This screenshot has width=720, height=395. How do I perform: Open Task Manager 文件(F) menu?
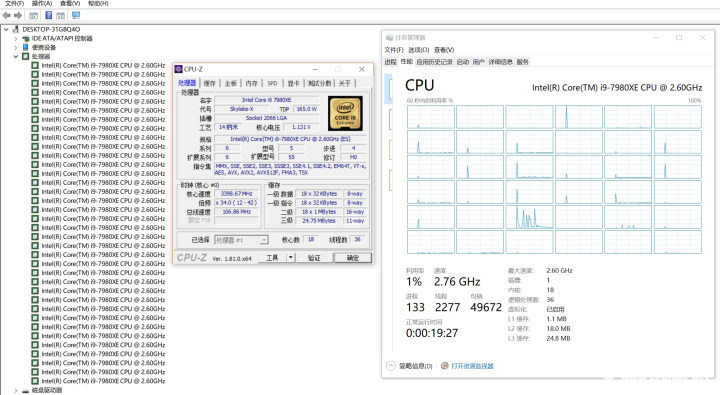394,50
